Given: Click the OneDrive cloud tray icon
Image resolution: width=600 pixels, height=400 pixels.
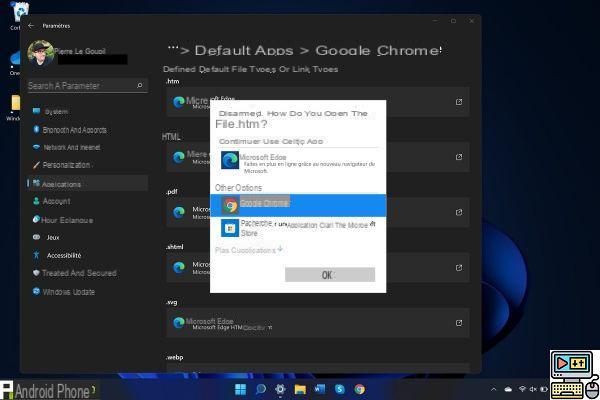Looking at the screenshot, I should 508,389.
